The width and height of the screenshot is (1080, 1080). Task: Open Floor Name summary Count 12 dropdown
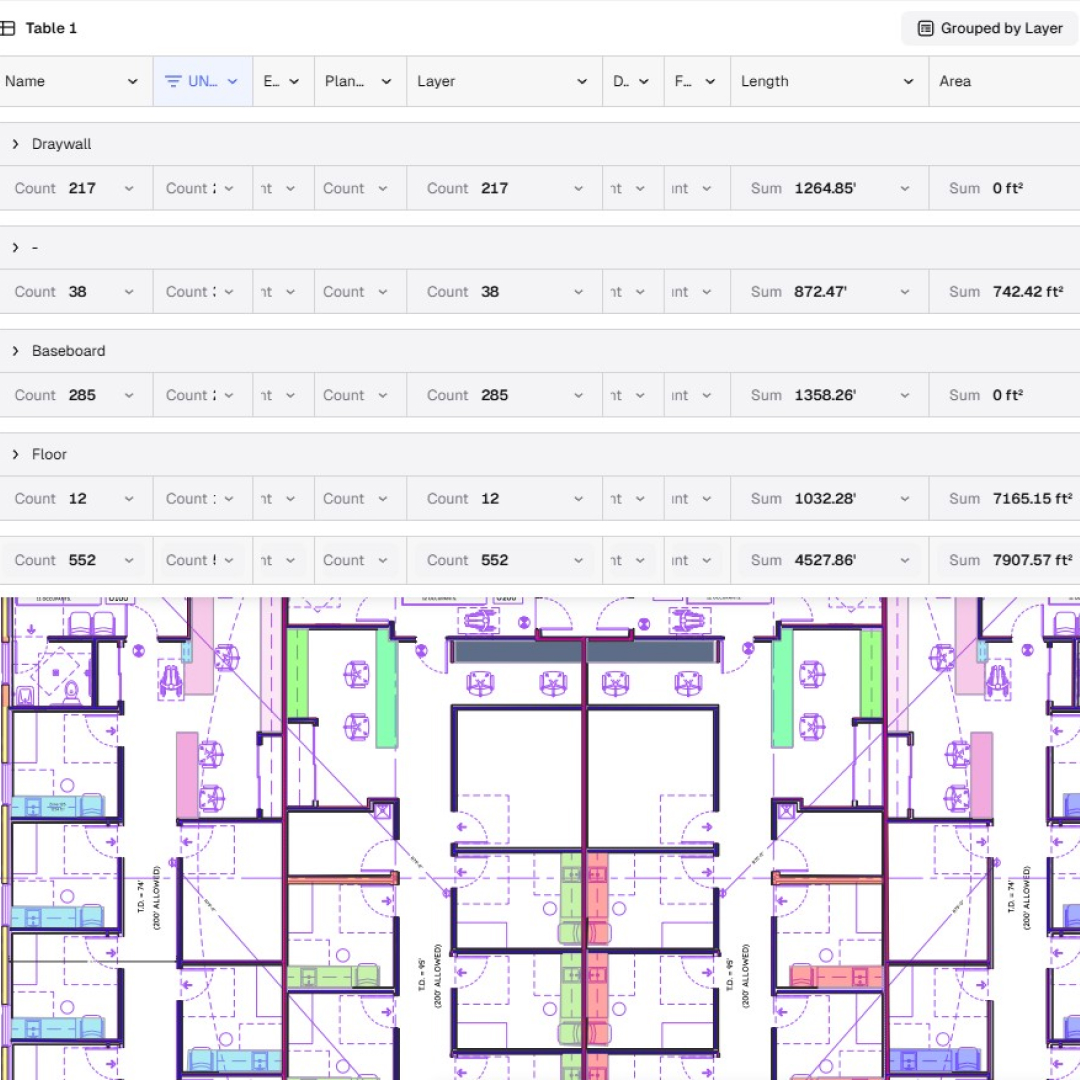tap(129, 498)
